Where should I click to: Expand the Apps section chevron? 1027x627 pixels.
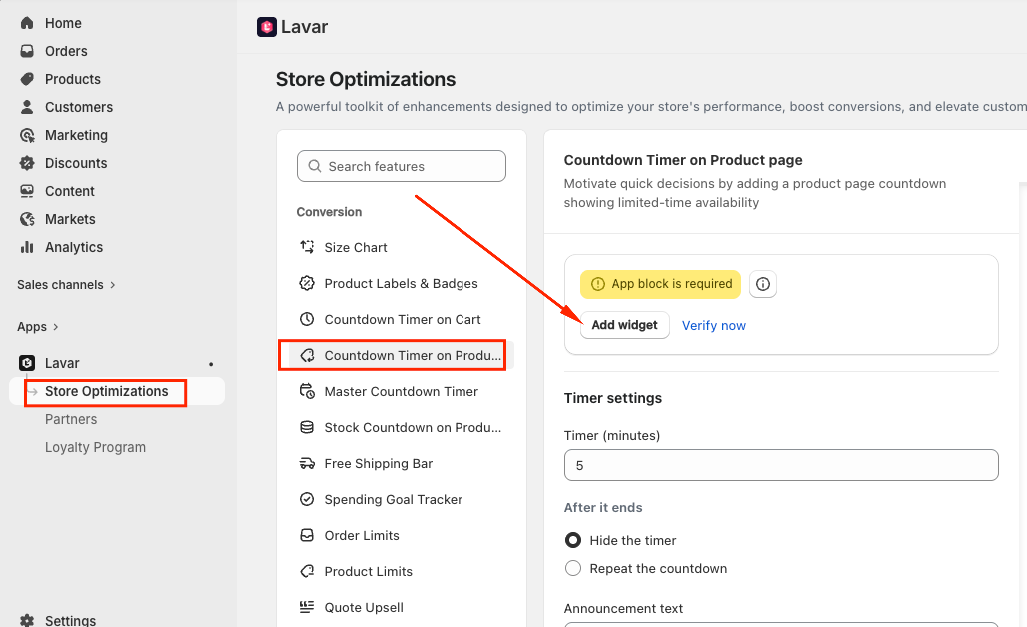pyautogui.click(x=56, y=326)
